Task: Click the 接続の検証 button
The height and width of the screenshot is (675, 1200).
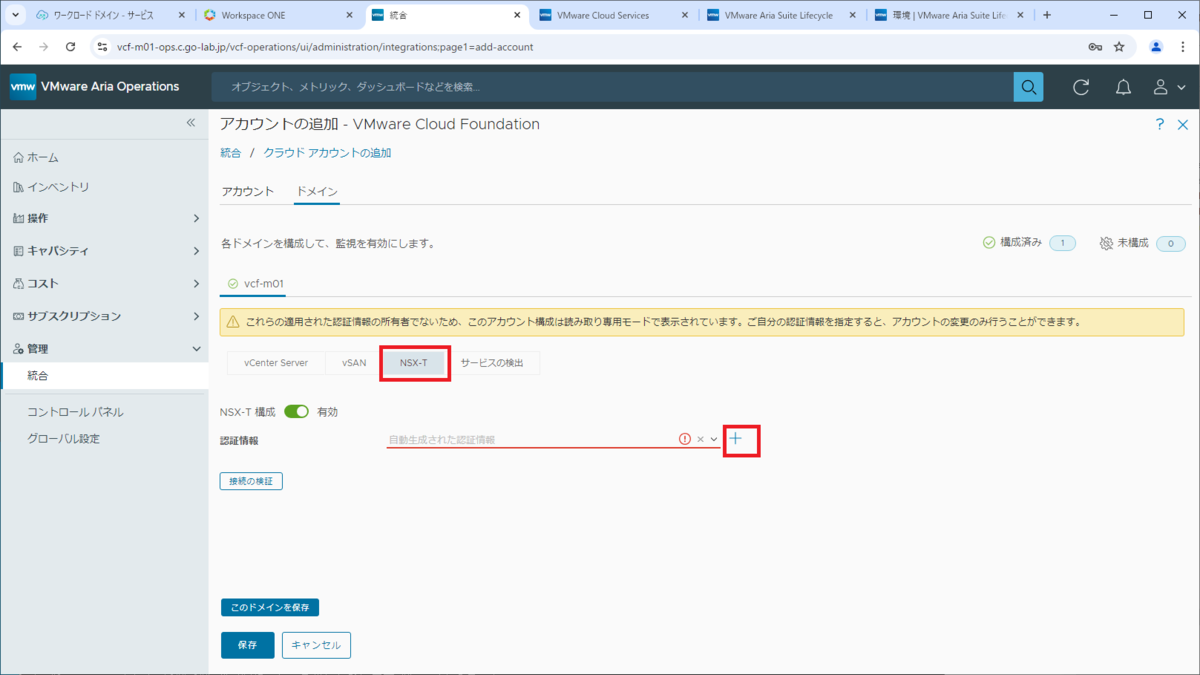Action: click(251, 481)
